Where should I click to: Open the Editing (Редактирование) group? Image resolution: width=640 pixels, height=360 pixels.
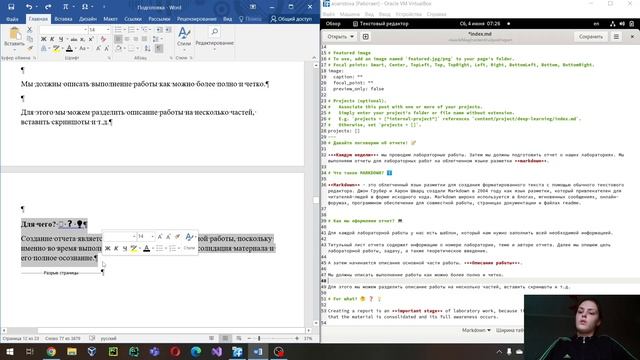click(214, 39)
